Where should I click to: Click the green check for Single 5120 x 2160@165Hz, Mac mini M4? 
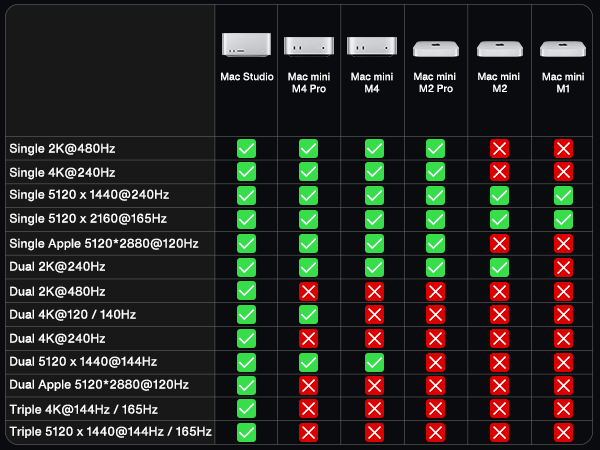(374, 219)
